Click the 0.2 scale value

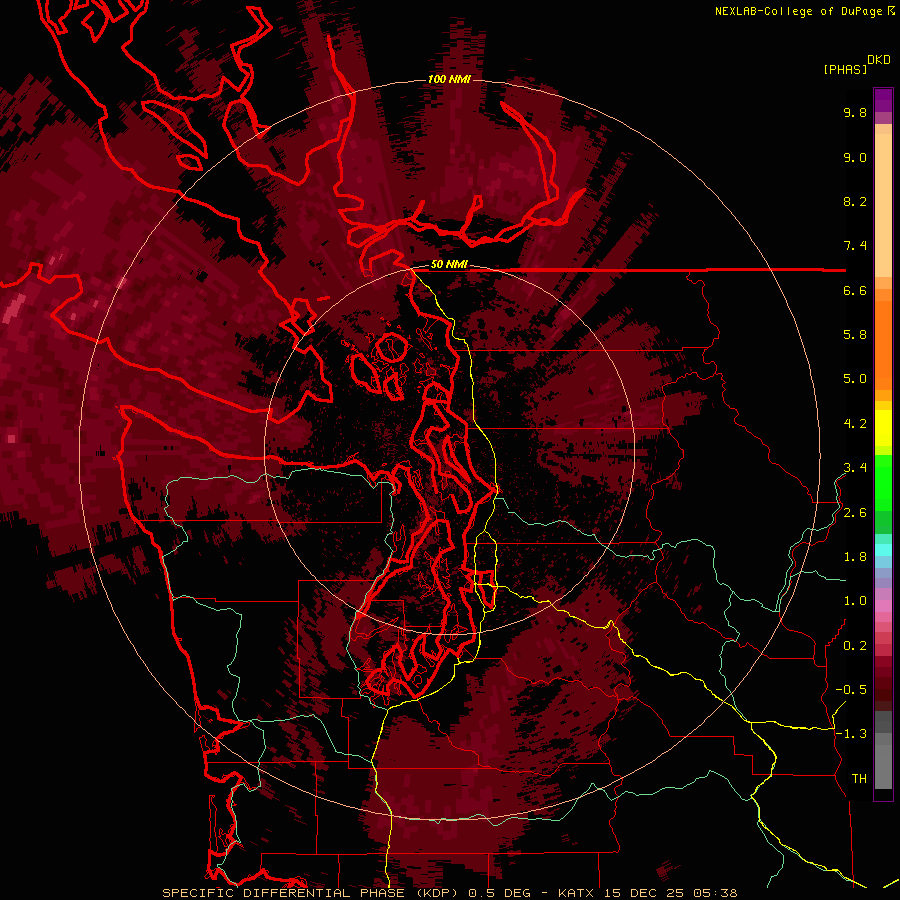pos(855,646)
